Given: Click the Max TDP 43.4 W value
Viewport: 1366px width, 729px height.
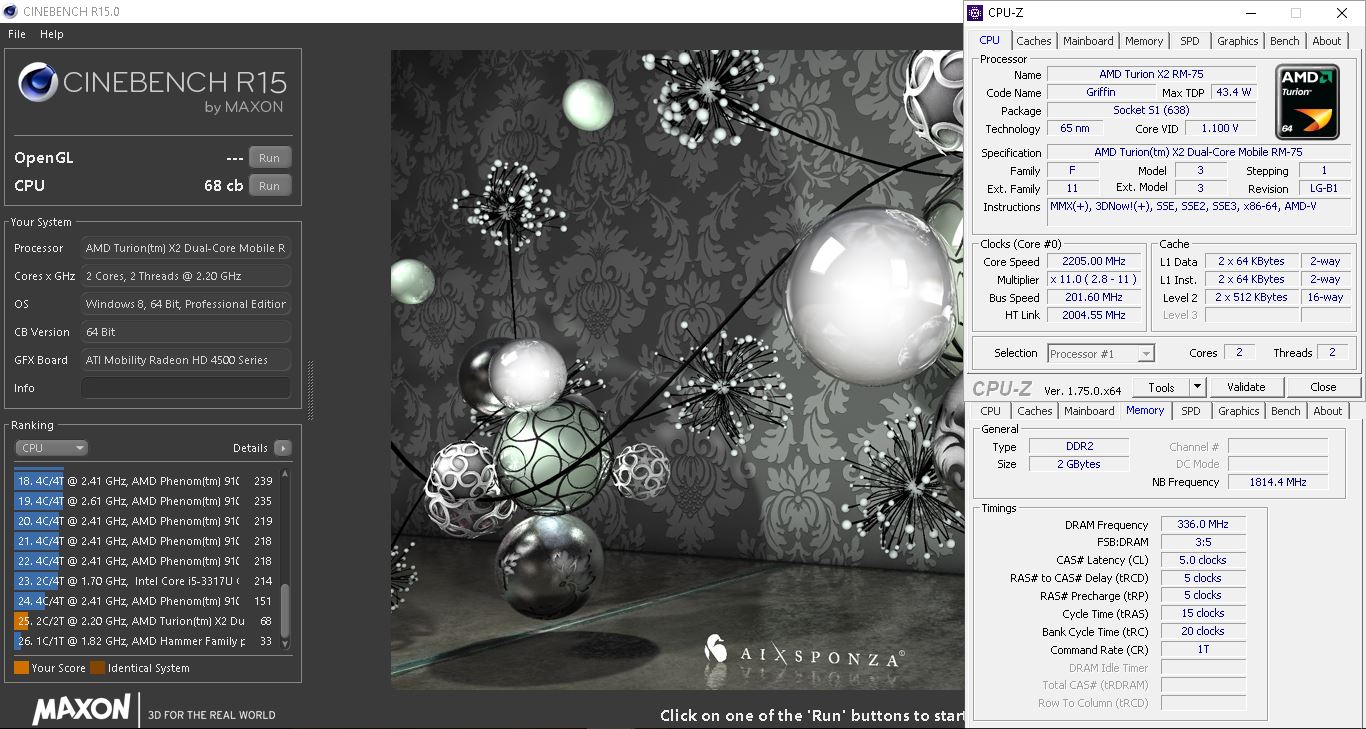Looking at the screenshot, I should (x=1233, y=93).
